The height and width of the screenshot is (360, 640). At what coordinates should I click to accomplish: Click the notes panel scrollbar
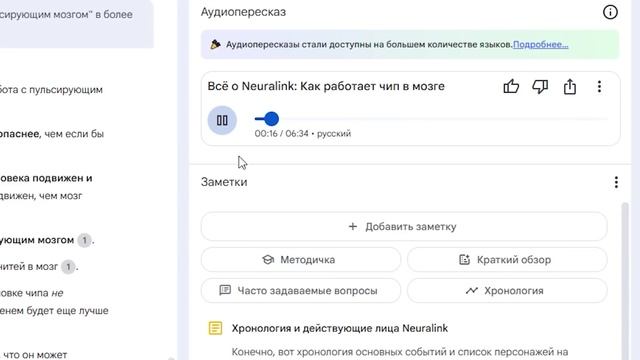624,281
